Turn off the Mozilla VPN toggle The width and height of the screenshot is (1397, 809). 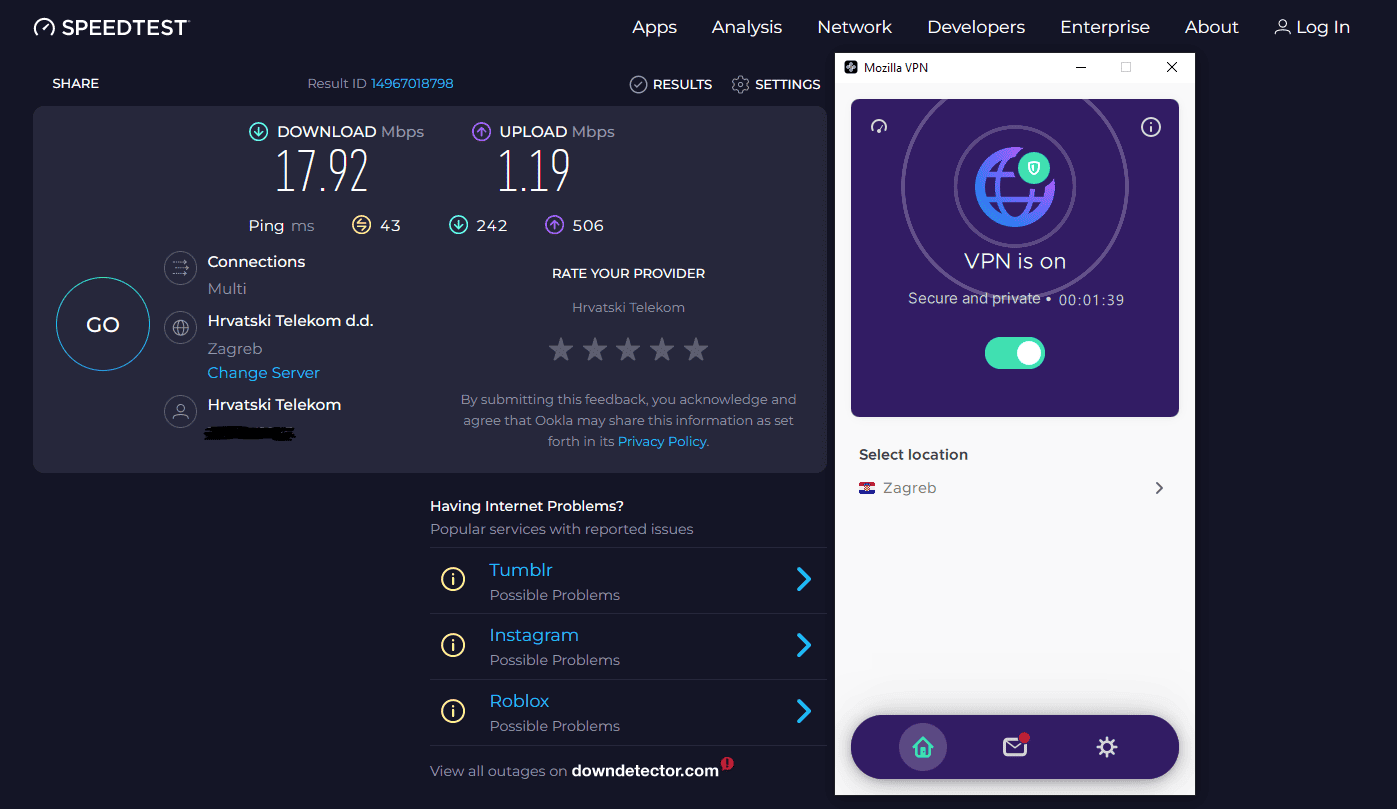(1015, 353)
